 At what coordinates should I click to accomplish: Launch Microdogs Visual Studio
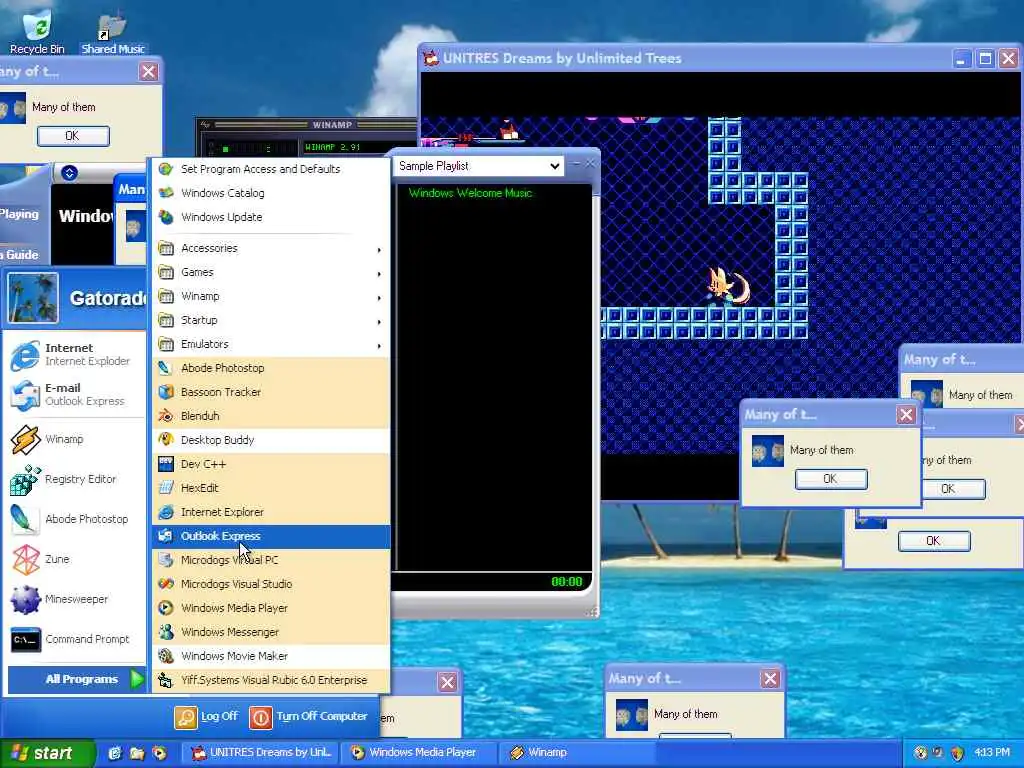[x=271, y=584]
